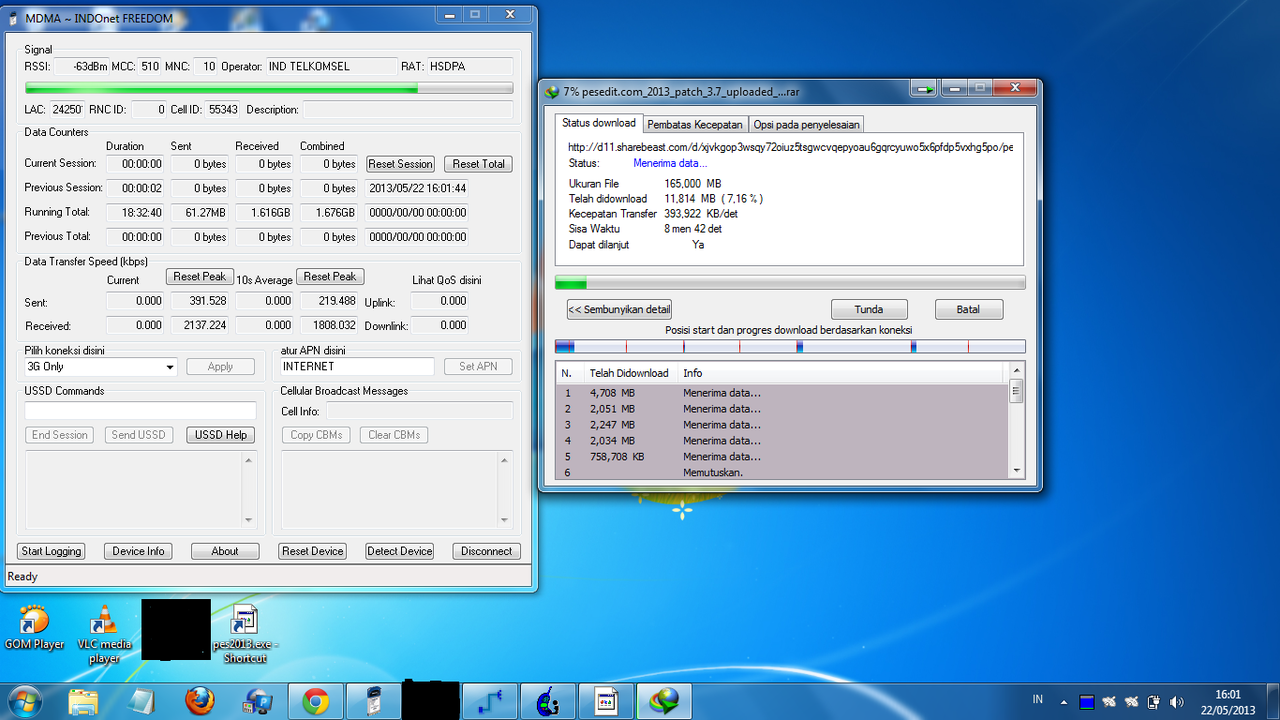The image size is (1280, 720).
Task: Click the volume speaker icon in the tray
Action: coord(1176,702)
